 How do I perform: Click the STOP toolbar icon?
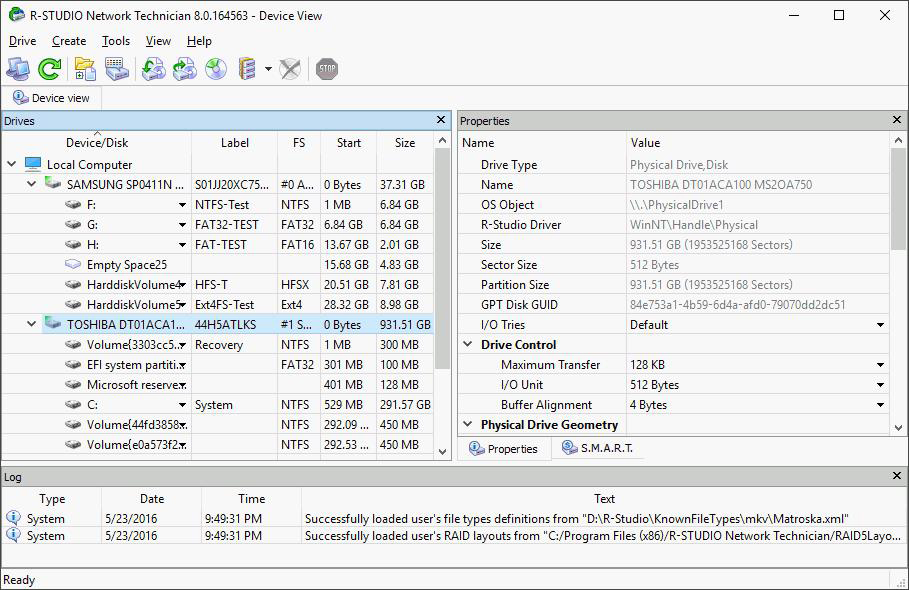click(327, 69)
